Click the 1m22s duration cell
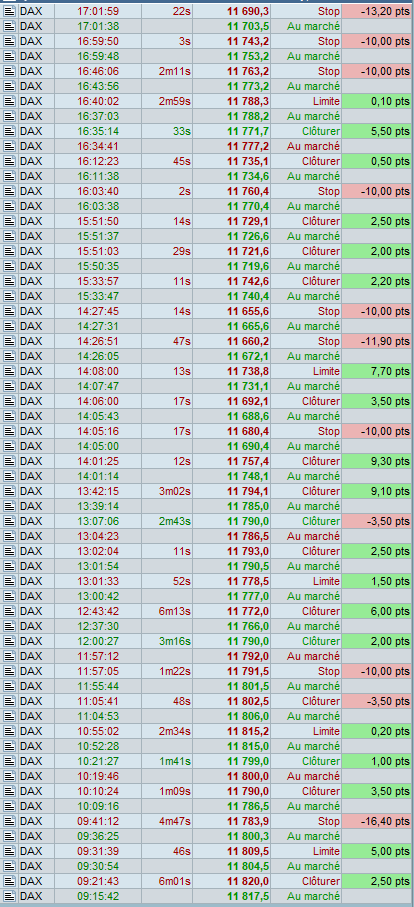The height and width of the screenshot is (907, 414). click(x=168, y=671)
